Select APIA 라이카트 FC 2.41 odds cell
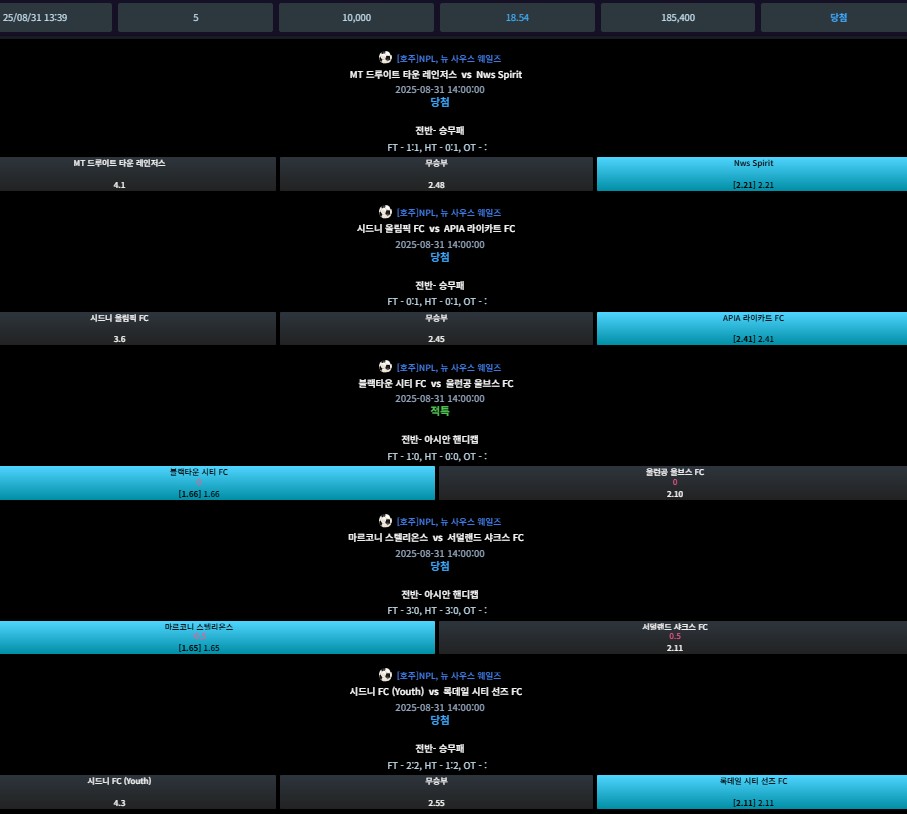This screenshot has width=907, height=814. [752, 329]
